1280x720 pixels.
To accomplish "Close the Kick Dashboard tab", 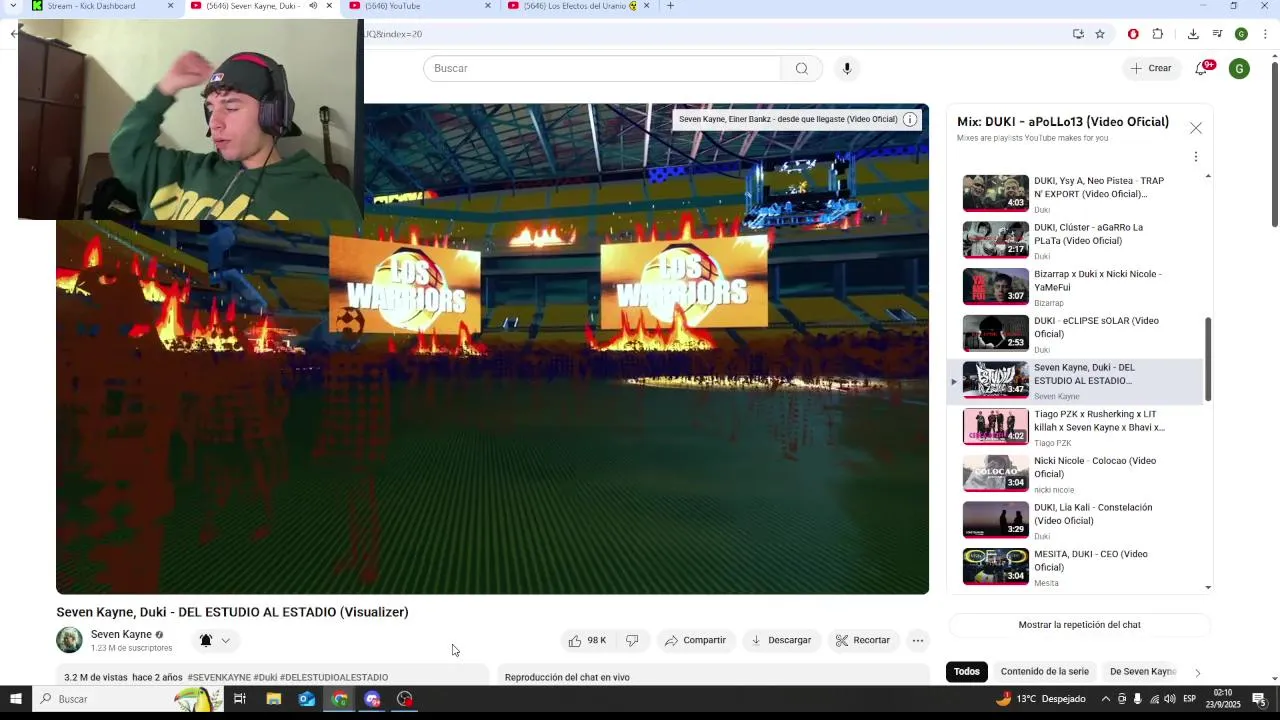I will click(x=170, y=6).
